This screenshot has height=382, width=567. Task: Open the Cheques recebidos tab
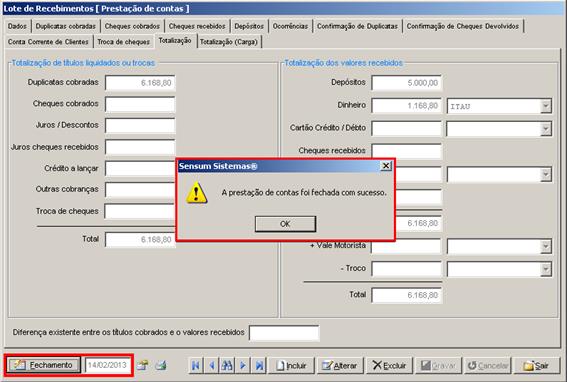197,26
